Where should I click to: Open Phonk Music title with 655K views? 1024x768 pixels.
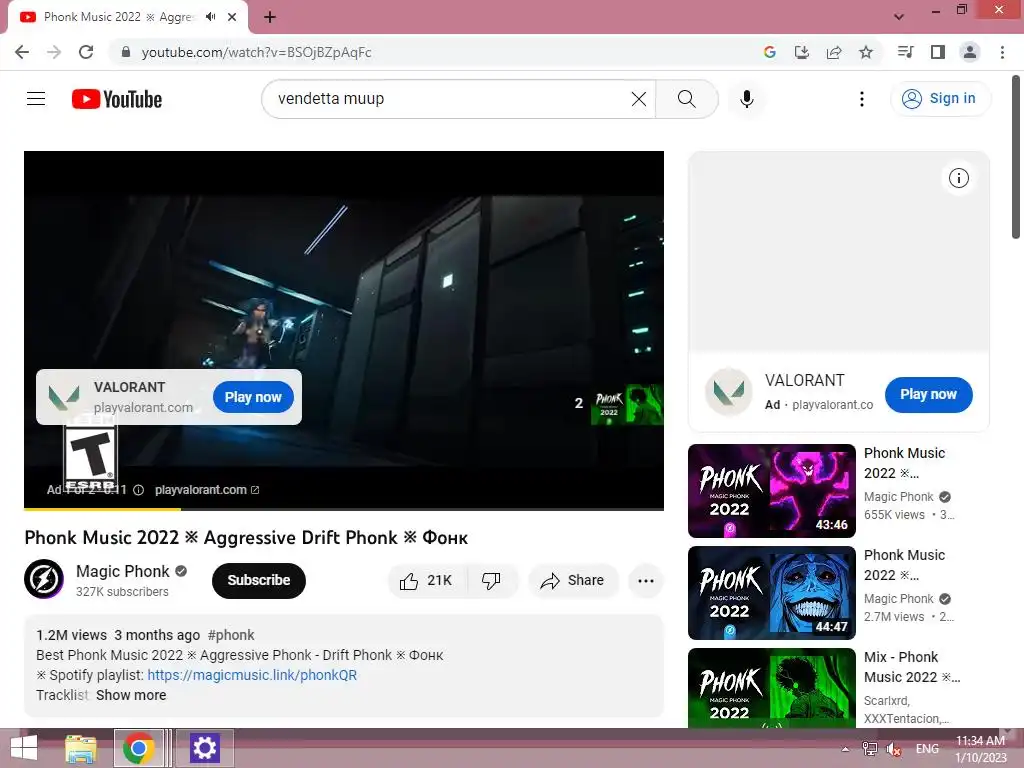coord(904,463)
